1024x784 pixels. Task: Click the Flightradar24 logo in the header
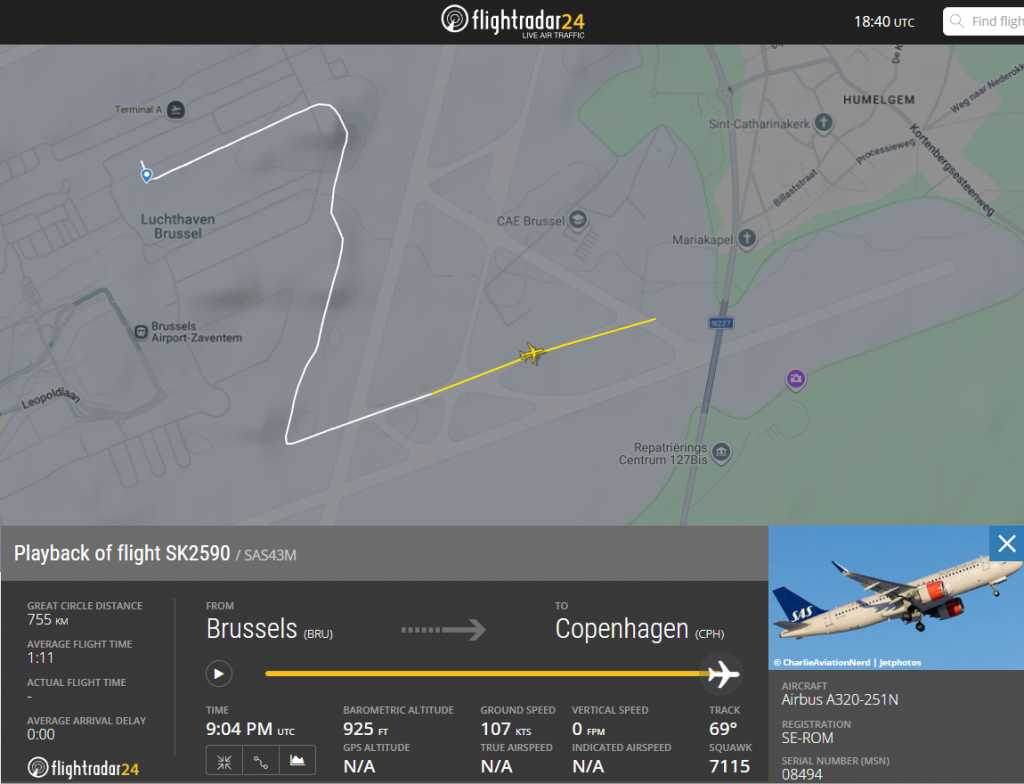[x=512, y=19]
